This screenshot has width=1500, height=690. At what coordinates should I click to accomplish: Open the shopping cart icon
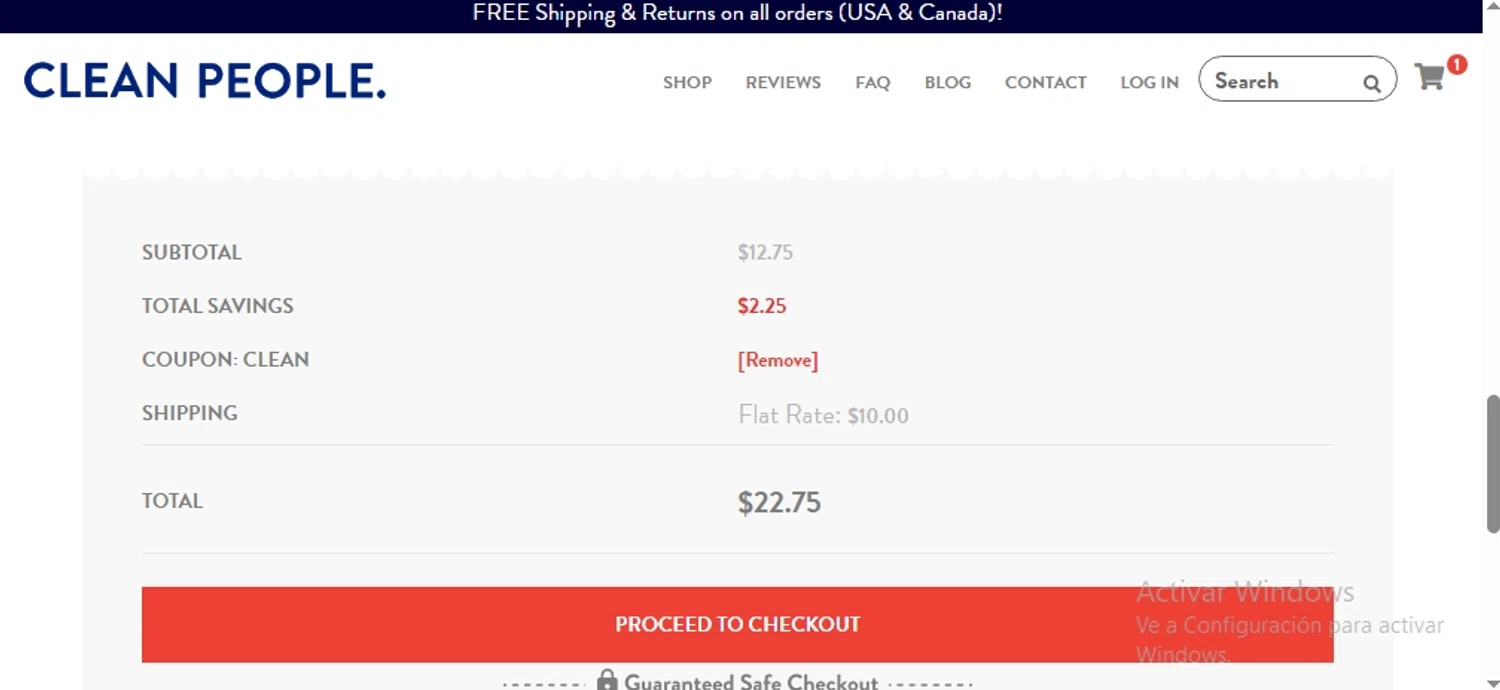coord(1429,77)
